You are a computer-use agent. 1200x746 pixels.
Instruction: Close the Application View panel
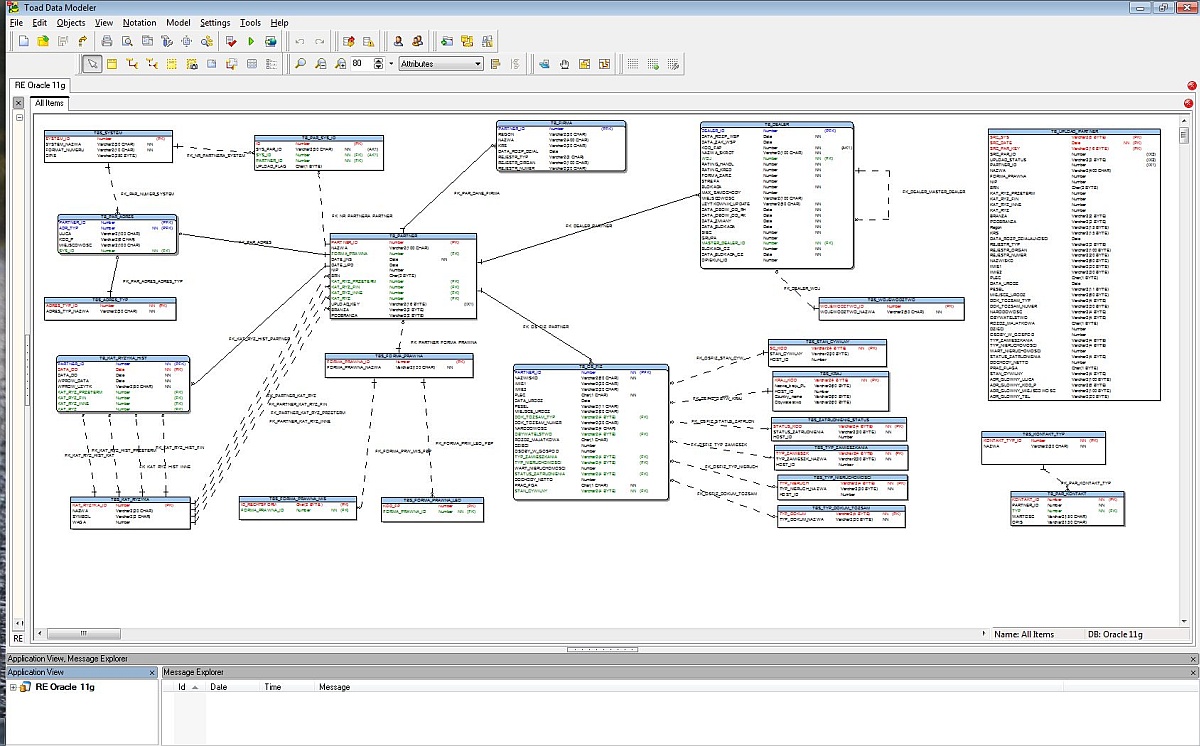(152, 673)
